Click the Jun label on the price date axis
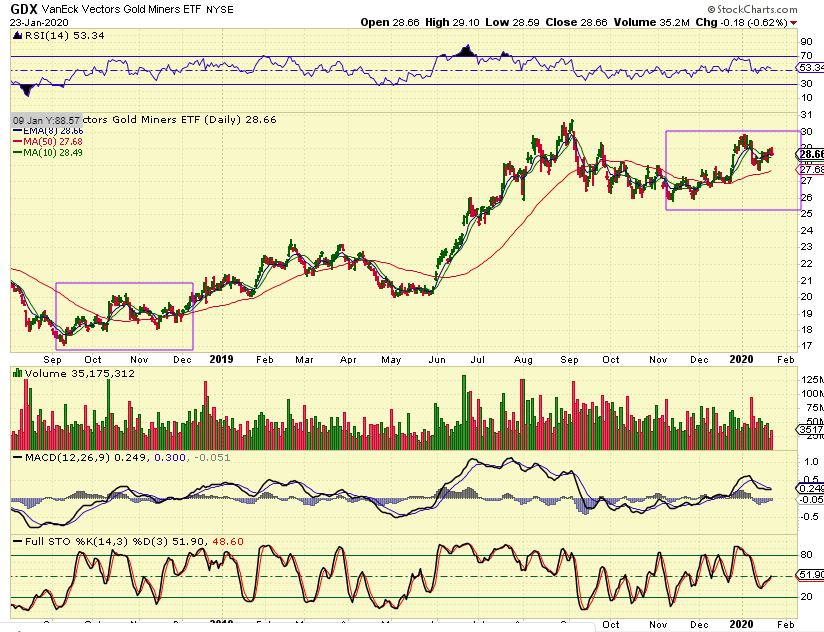The height and width of the screenshot is (632, 824). tap(437, 360)
